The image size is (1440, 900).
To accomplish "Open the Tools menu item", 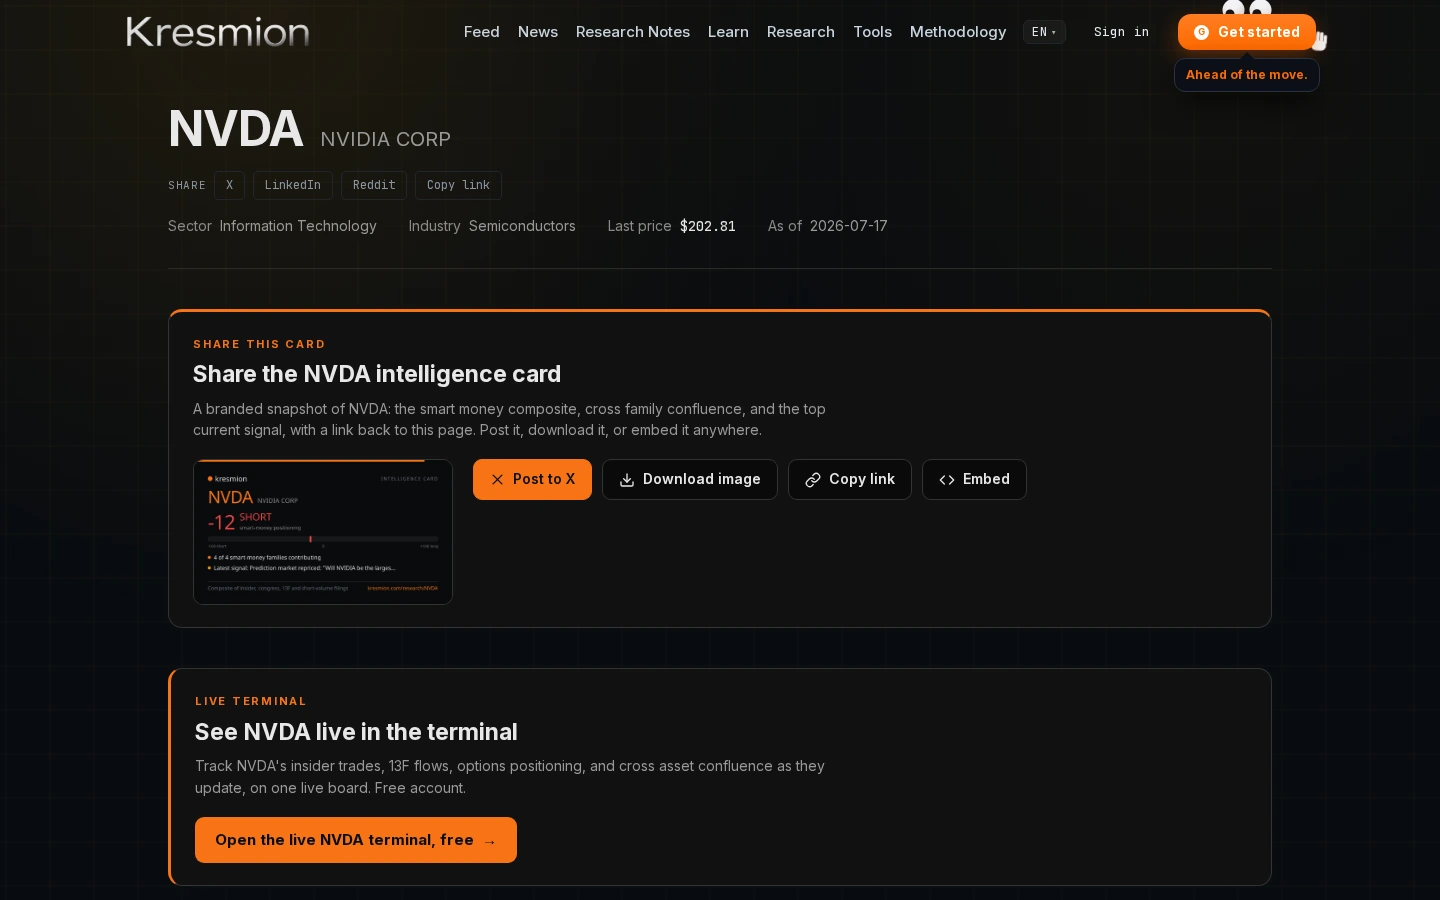I will 872,32.
